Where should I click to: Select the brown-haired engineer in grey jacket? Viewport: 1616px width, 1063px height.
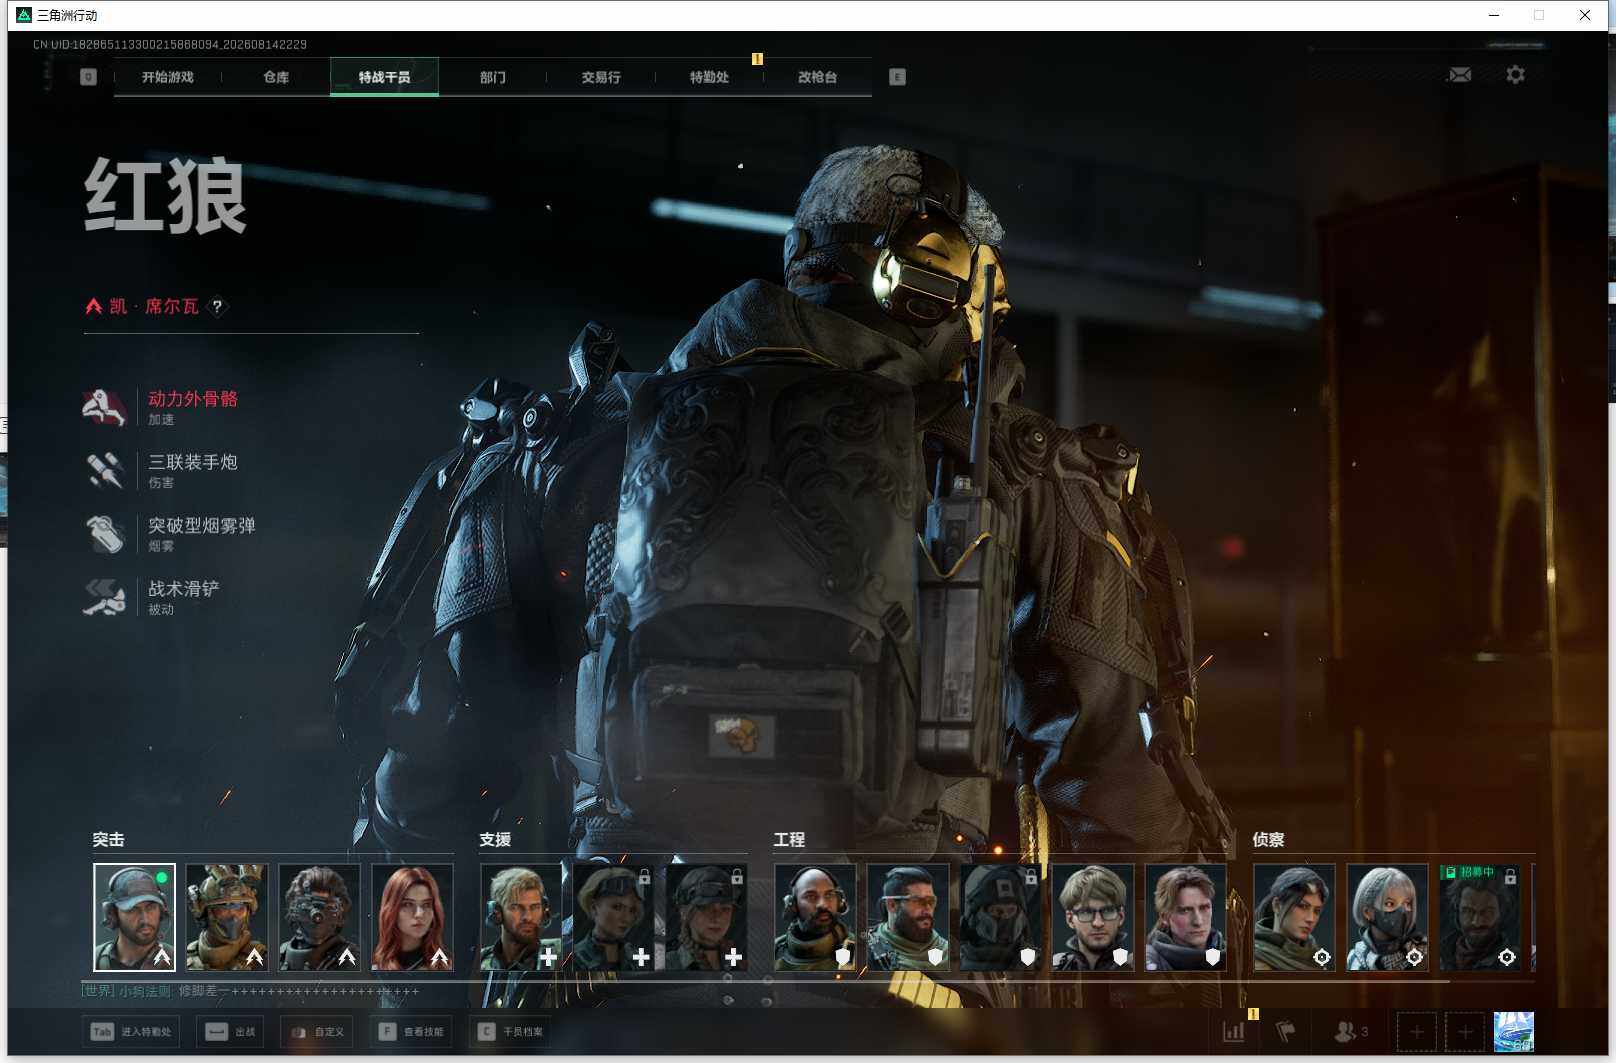click(x=1186, y=917)
